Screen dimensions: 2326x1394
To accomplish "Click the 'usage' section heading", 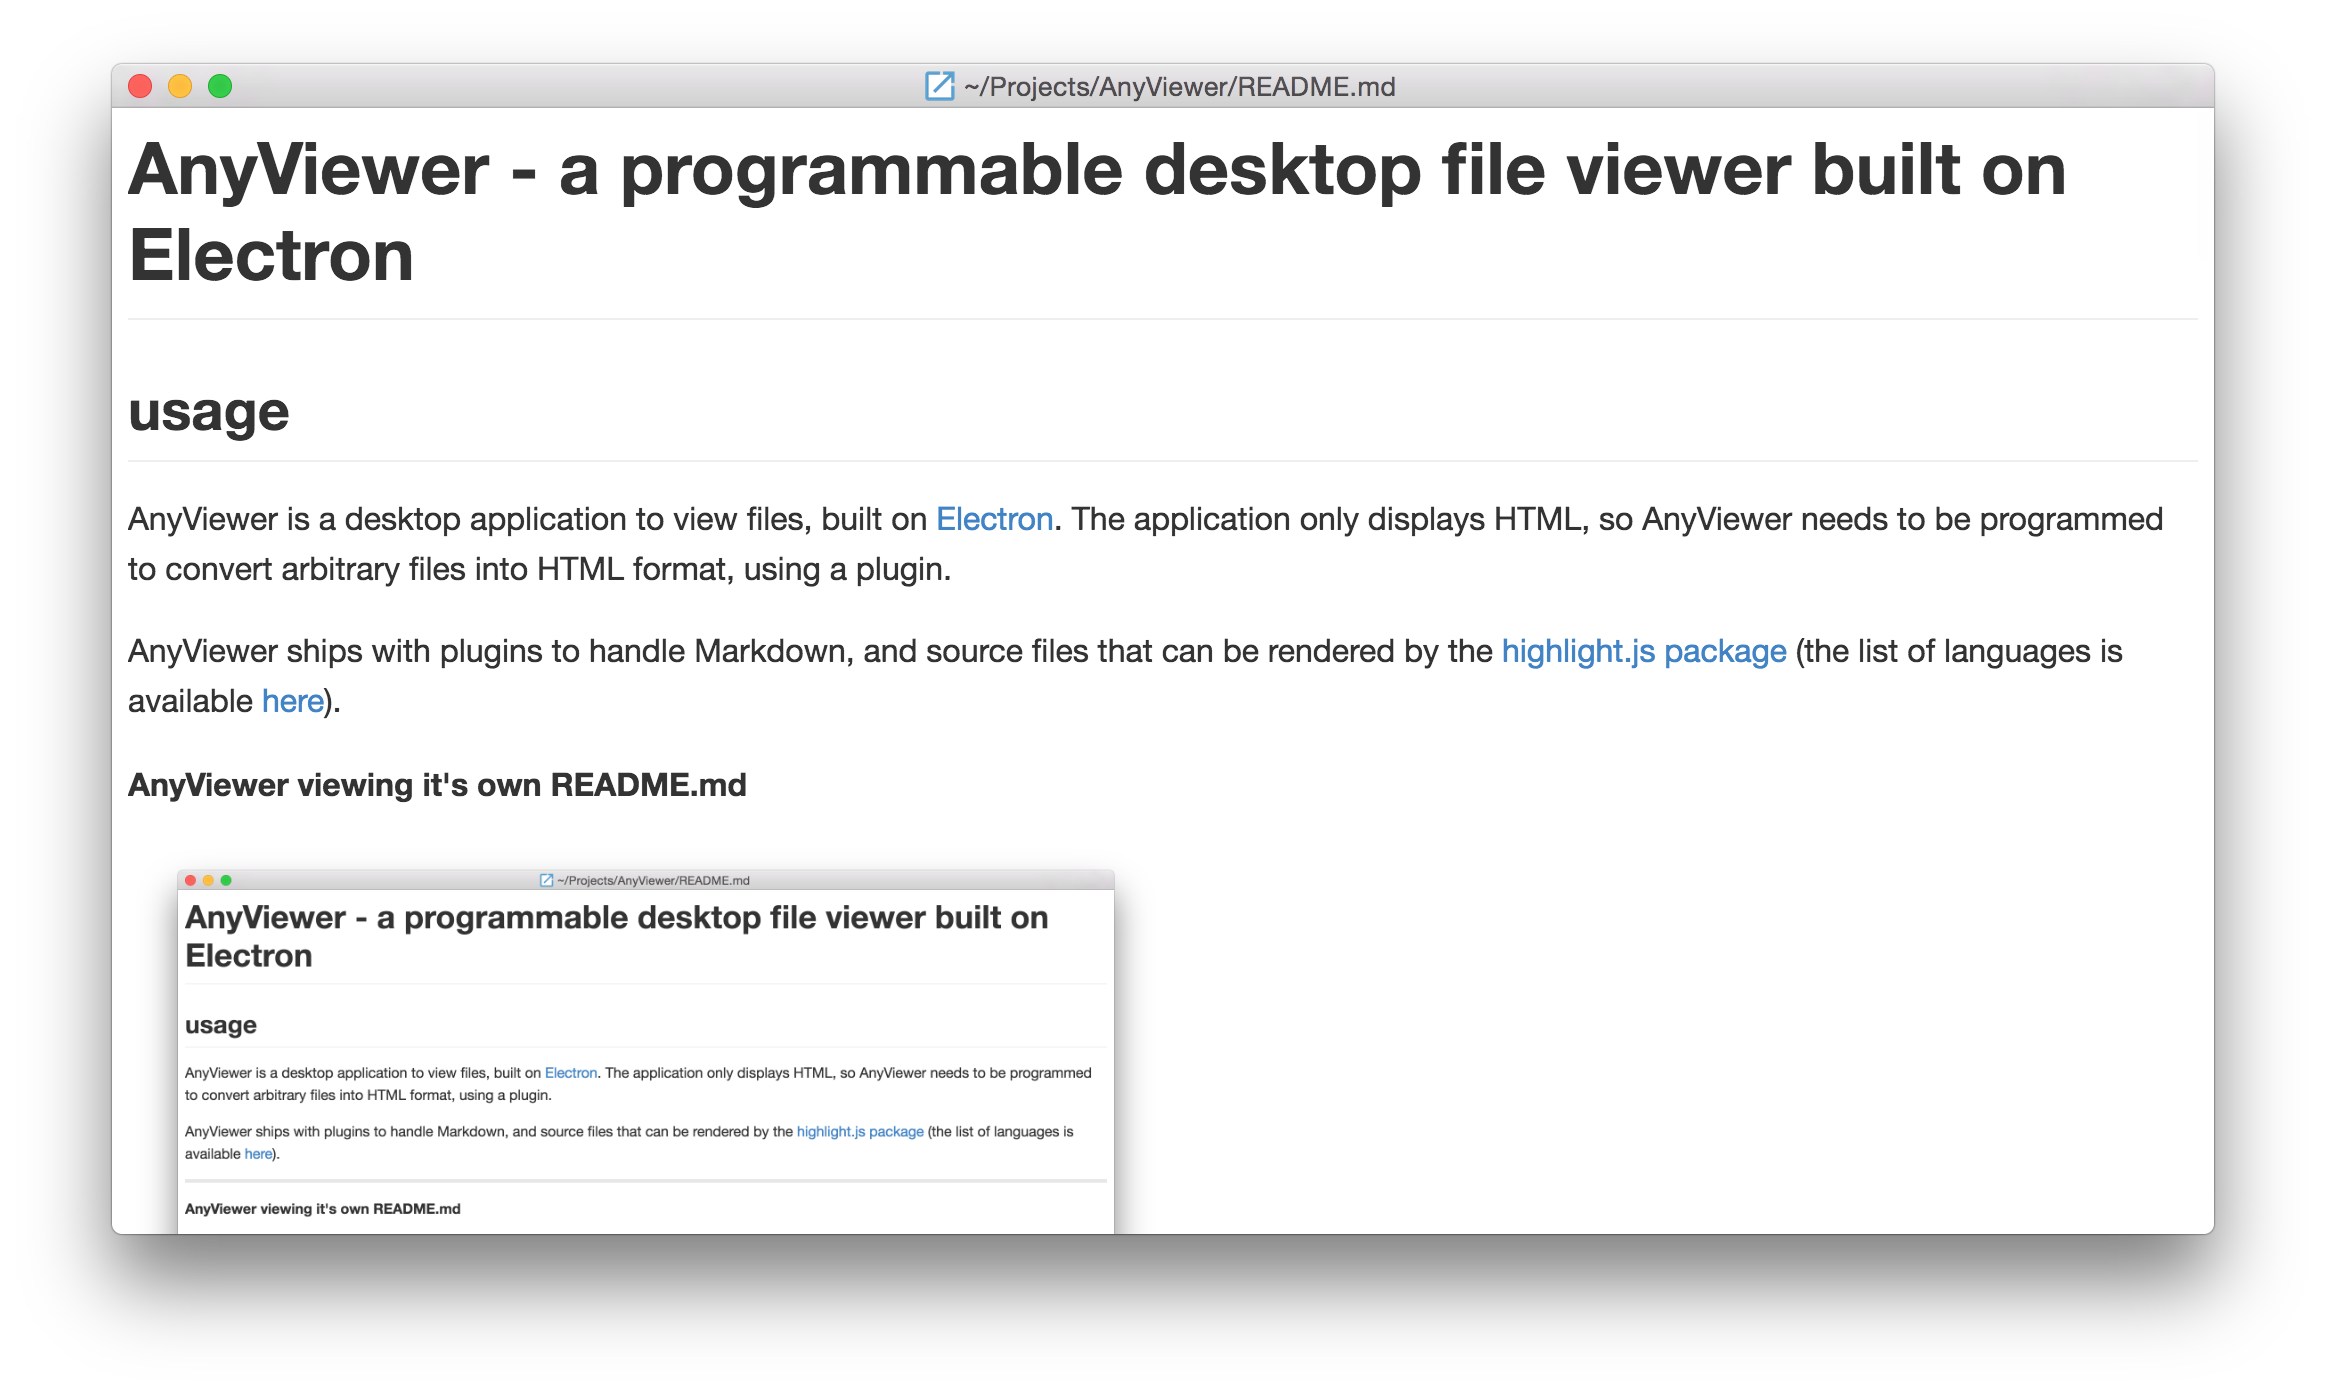I will point(209,412).
